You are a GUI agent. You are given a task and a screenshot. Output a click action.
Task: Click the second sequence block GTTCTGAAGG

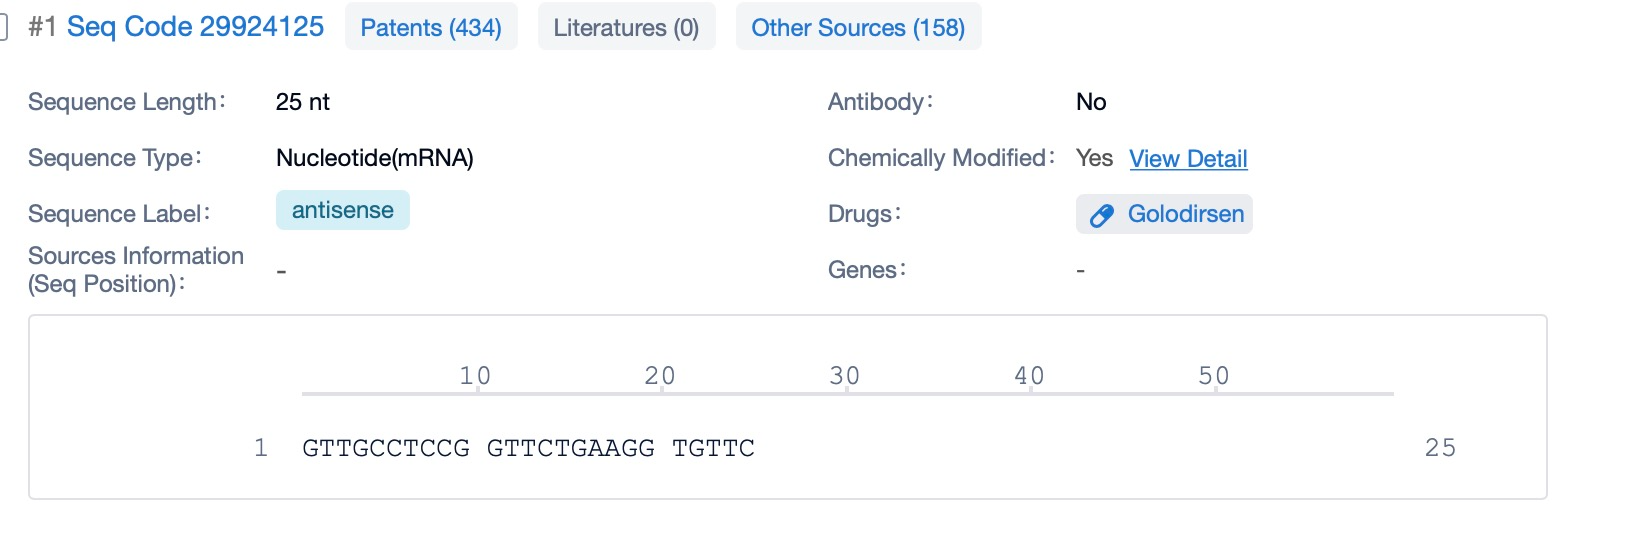pos(570,448)
